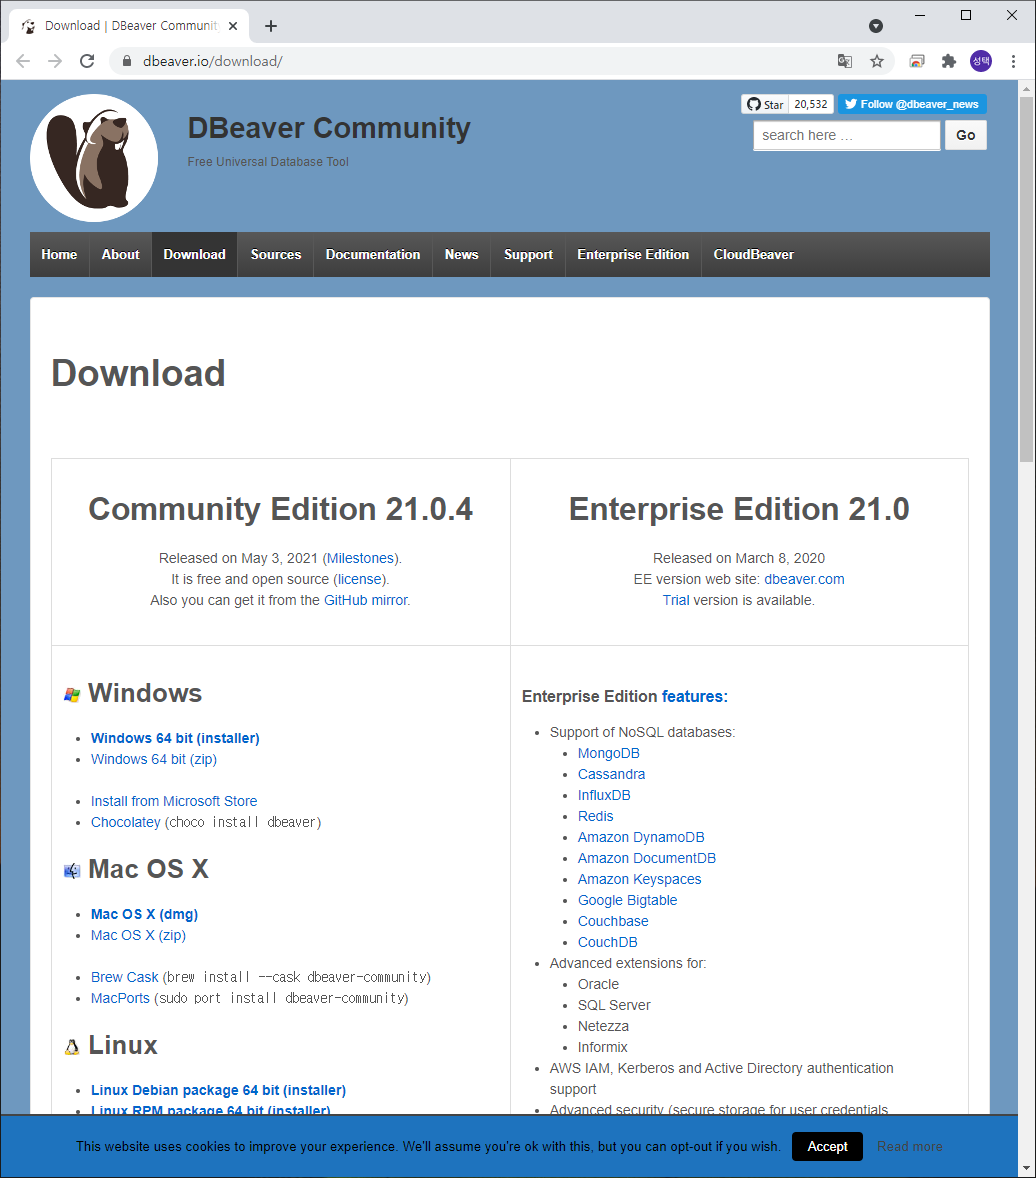Open the Couchbase link
Screen dimensions: 1036x1178
613,922
